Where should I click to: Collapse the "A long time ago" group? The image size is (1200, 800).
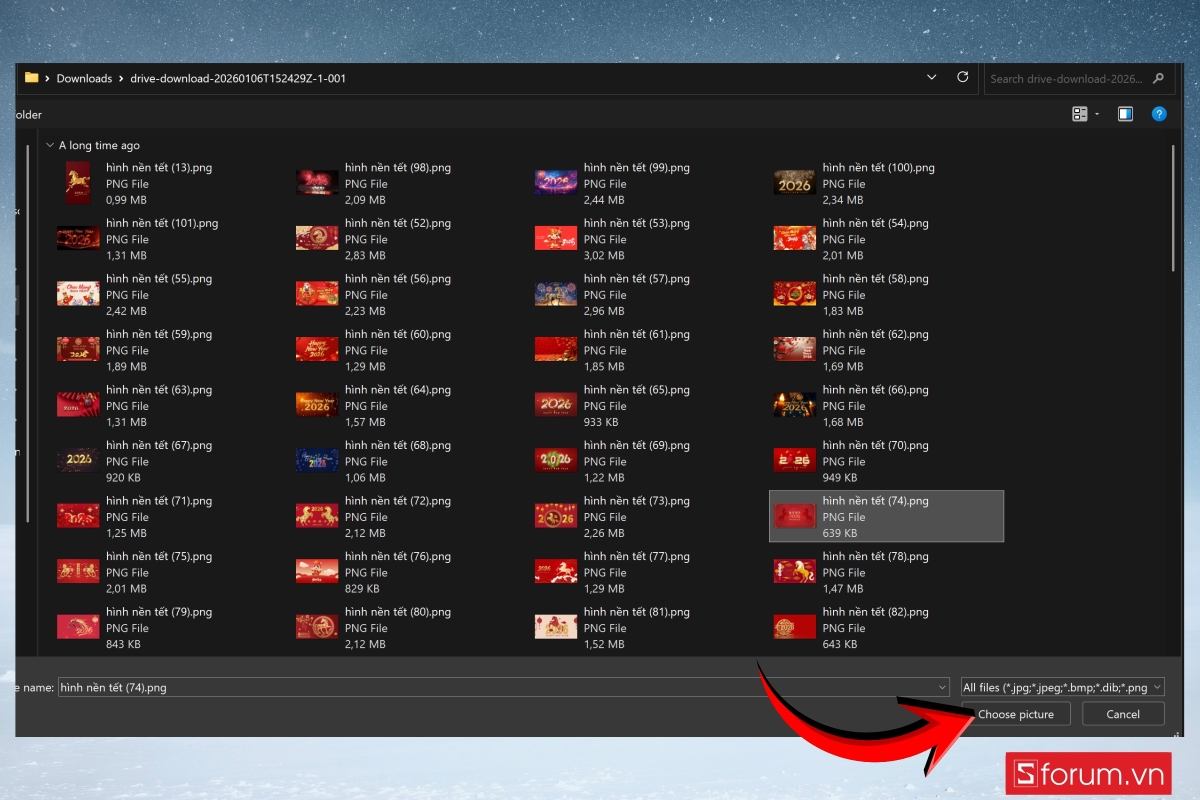click(50, 146)
